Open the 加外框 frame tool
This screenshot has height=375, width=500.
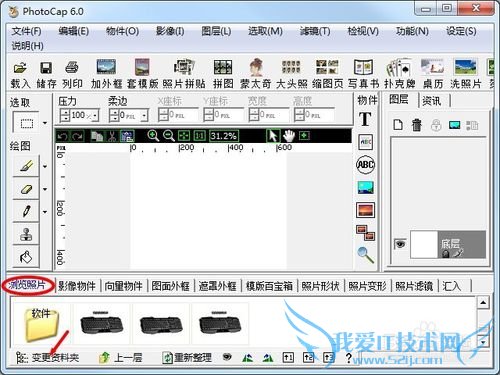click(106, 74)
